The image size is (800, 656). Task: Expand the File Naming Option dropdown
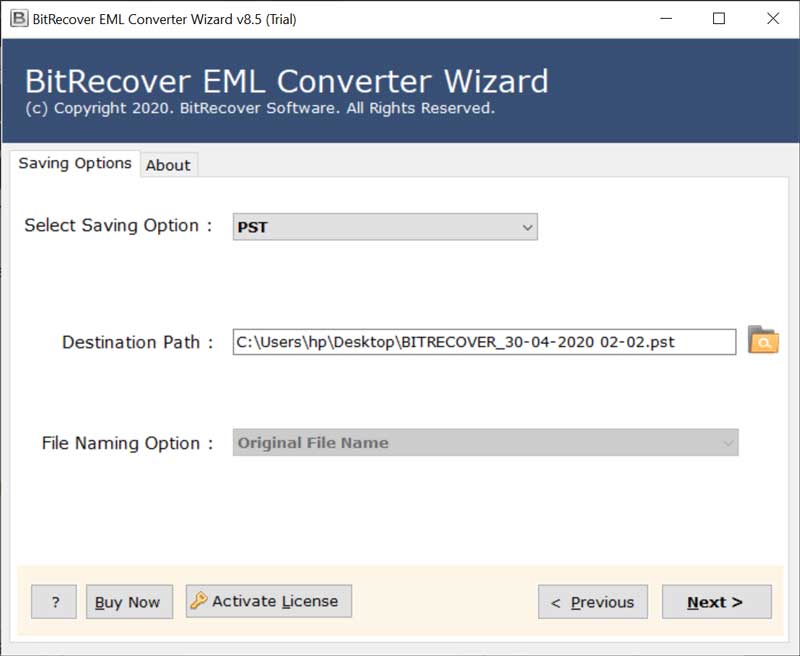click(485, 442)
